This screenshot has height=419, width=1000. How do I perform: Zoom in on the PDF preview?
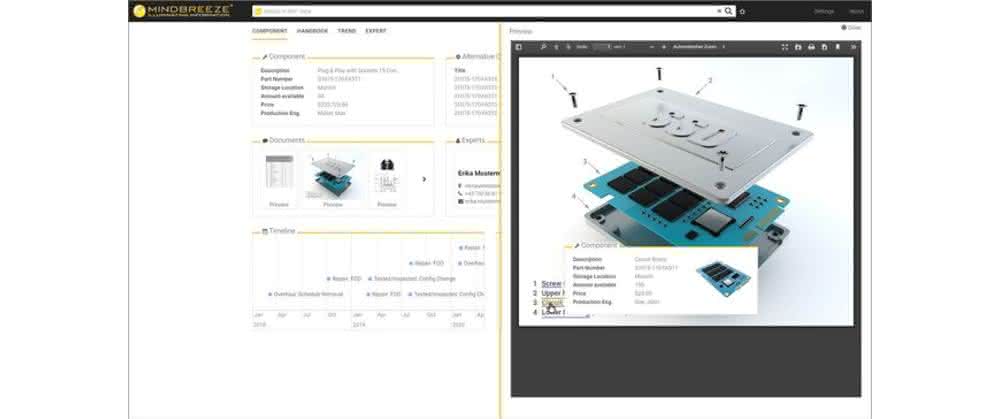tap(664, 47)
